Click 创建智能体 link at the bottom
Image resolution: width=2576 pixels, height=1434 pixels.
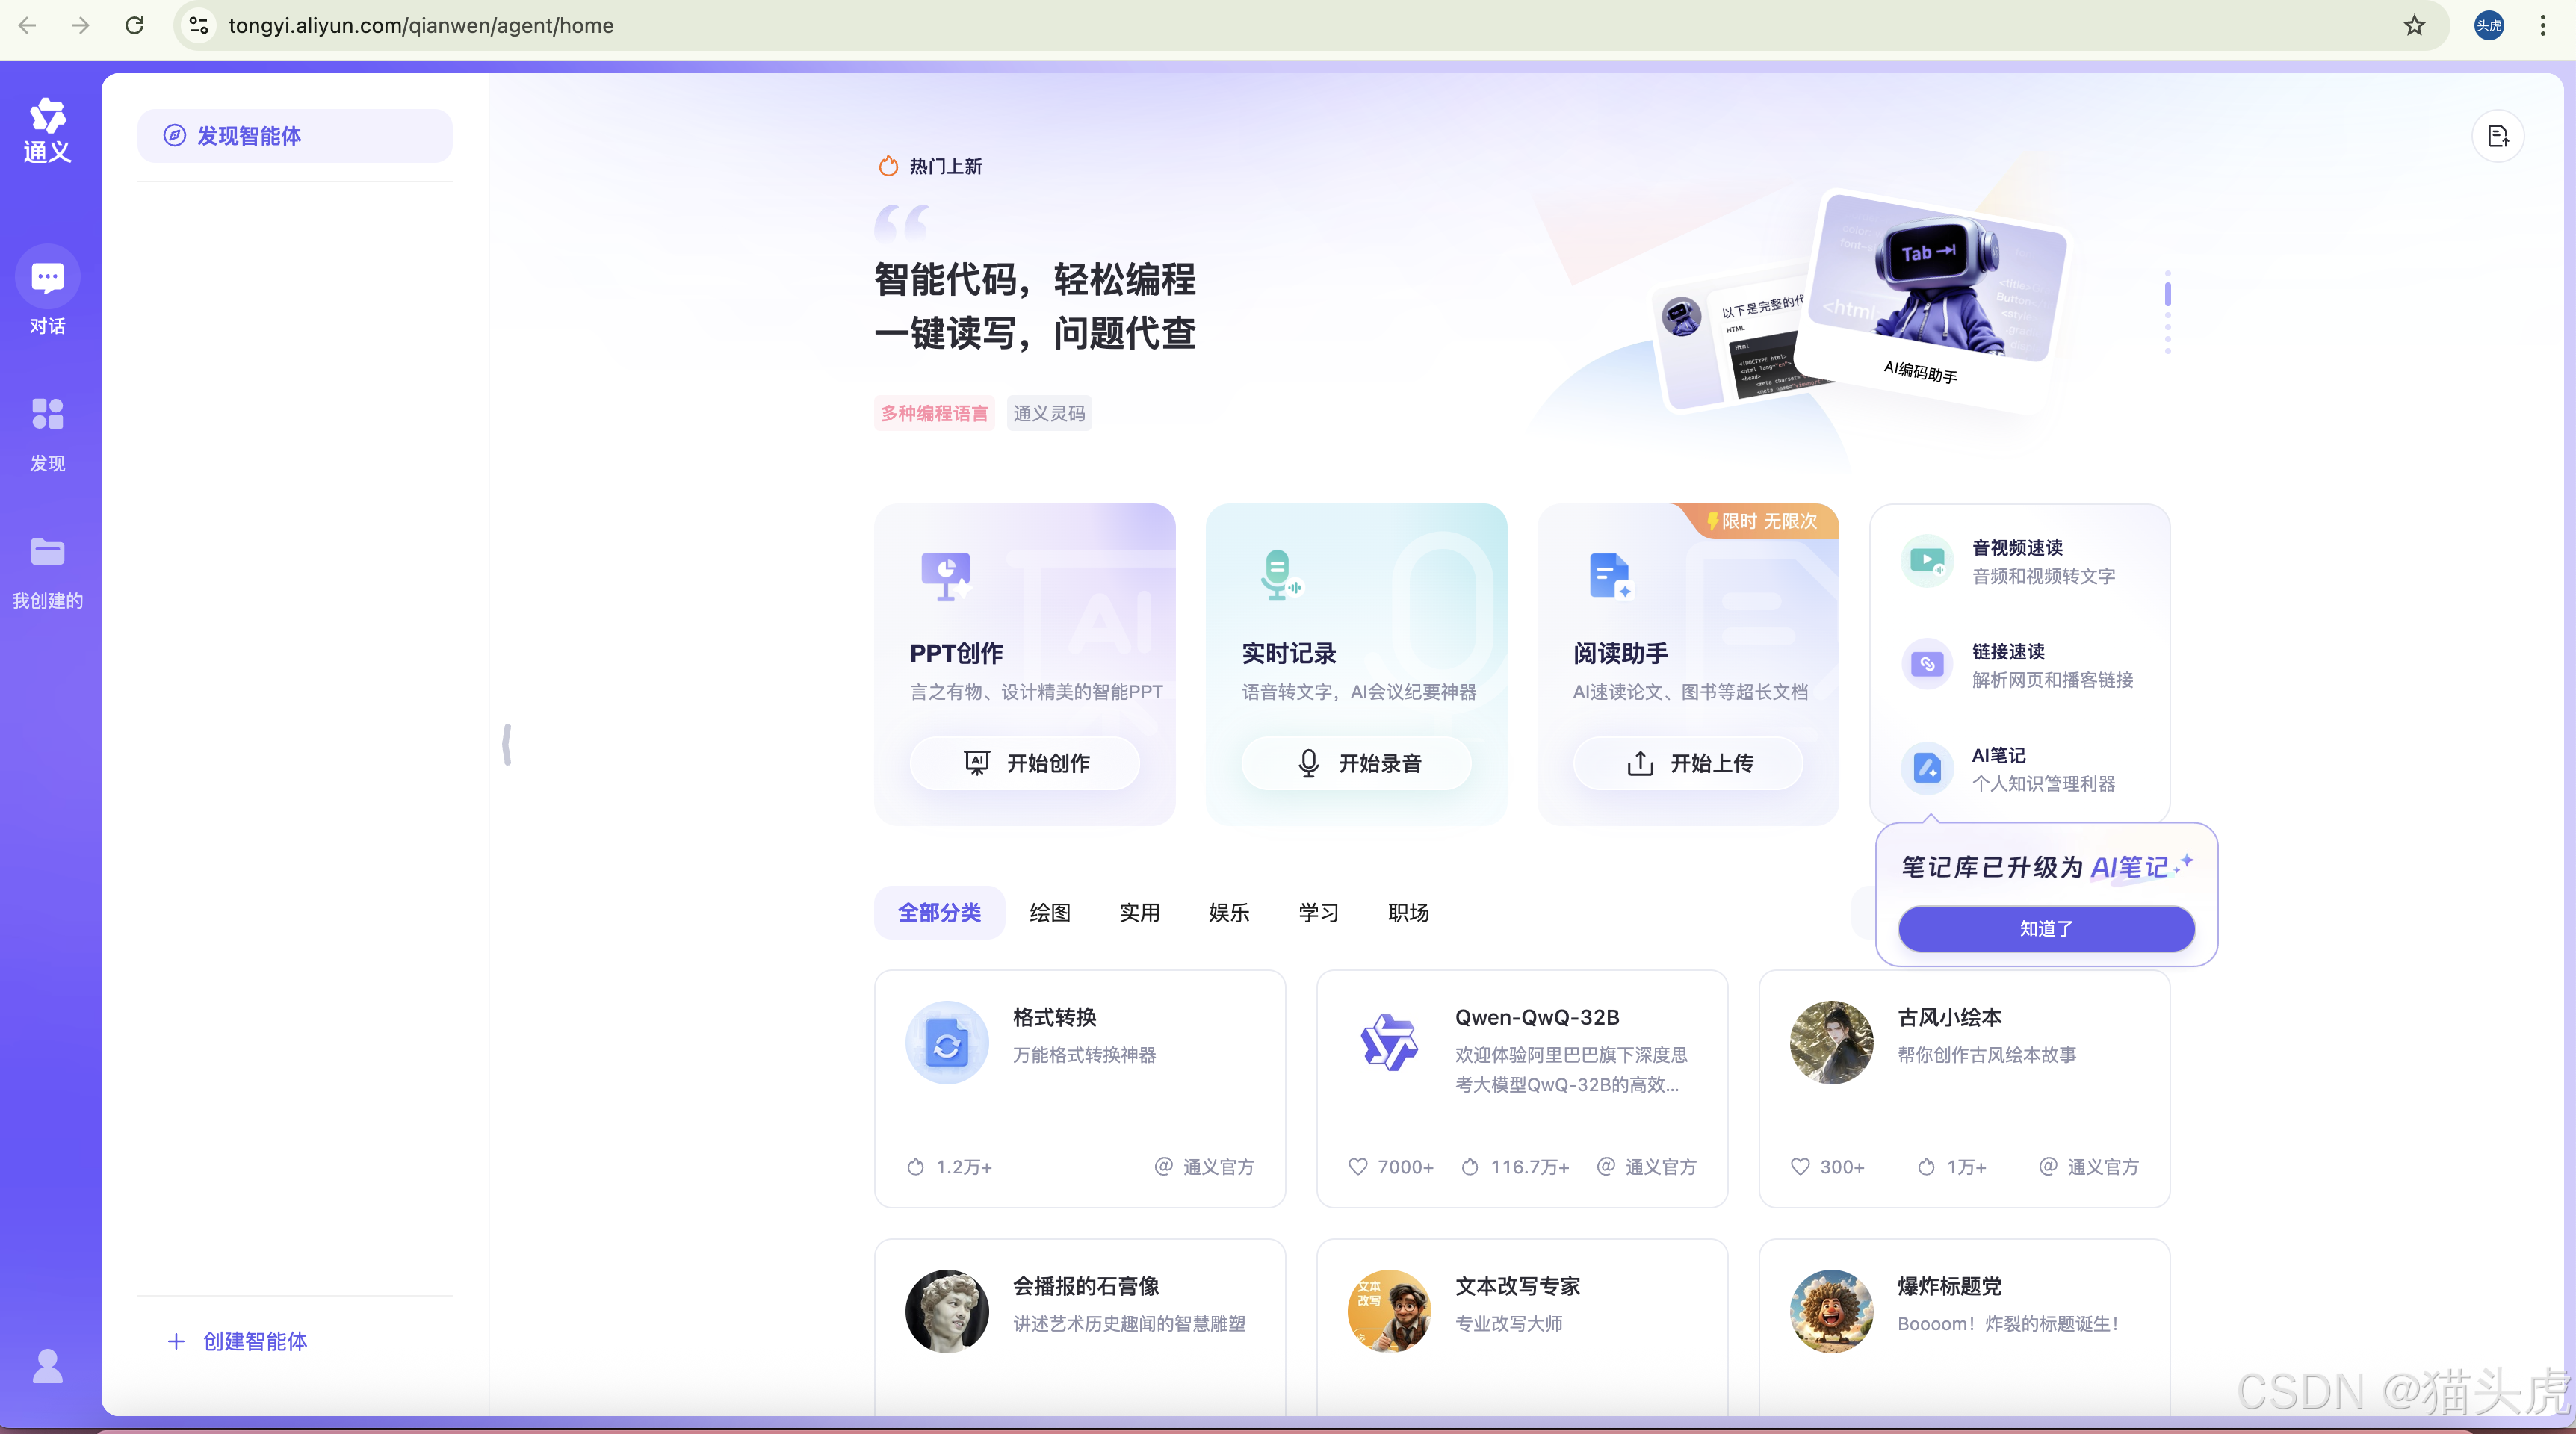tap(238, 1341)
